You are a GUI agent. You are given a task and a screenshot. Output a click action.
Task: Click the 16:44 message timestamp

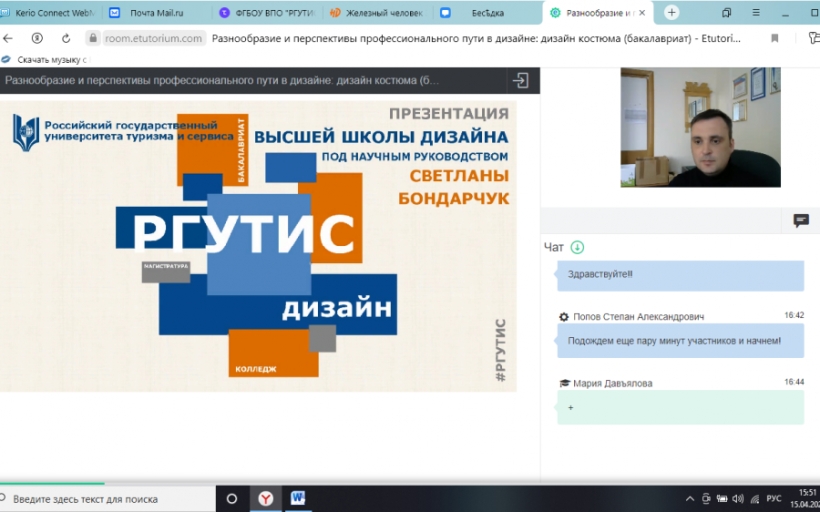[794, 382]
